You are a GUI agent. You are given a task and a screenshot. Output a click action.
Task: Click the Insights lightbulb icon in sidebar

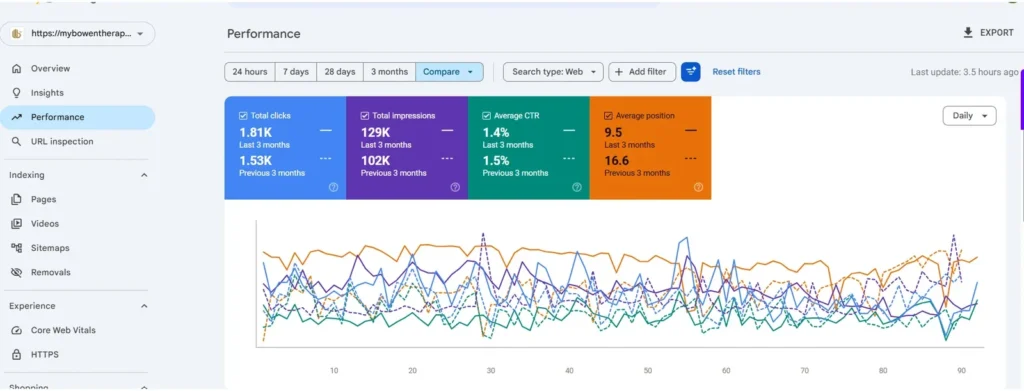[x=17, y=93]
